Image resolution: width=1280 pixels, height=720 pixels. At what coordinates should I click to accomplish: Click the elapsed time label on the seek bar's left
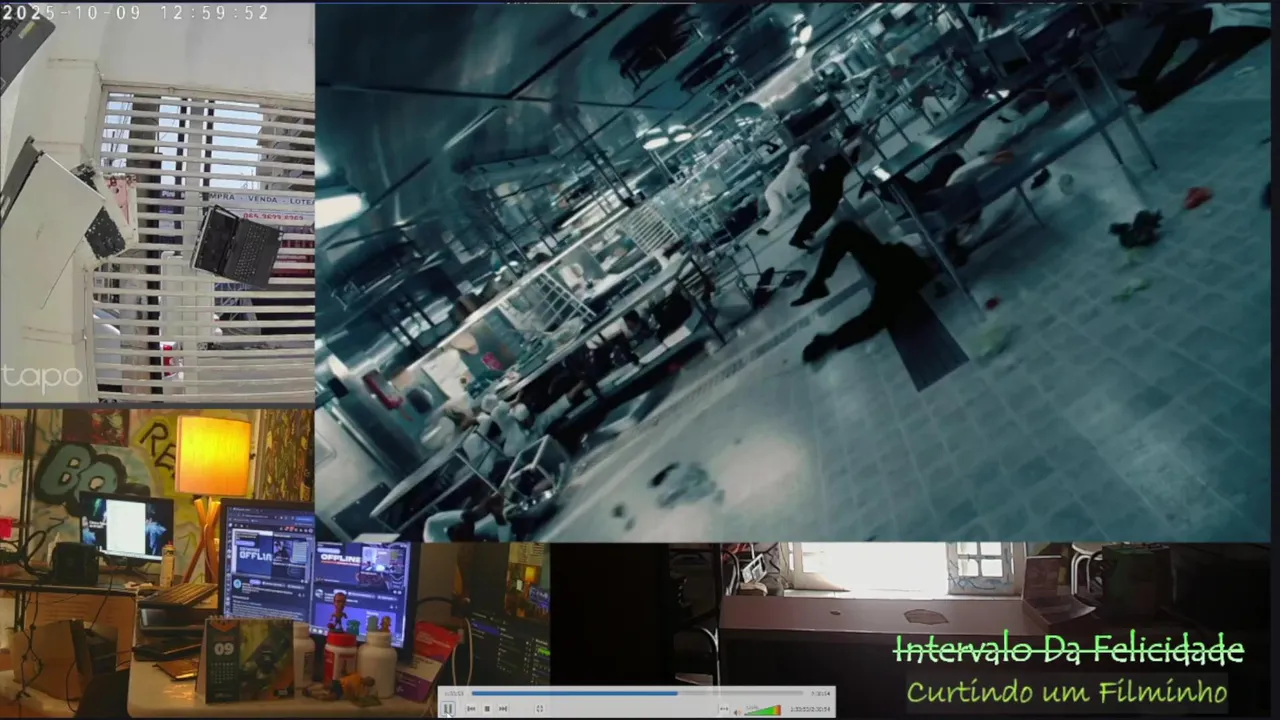point(454,693)
